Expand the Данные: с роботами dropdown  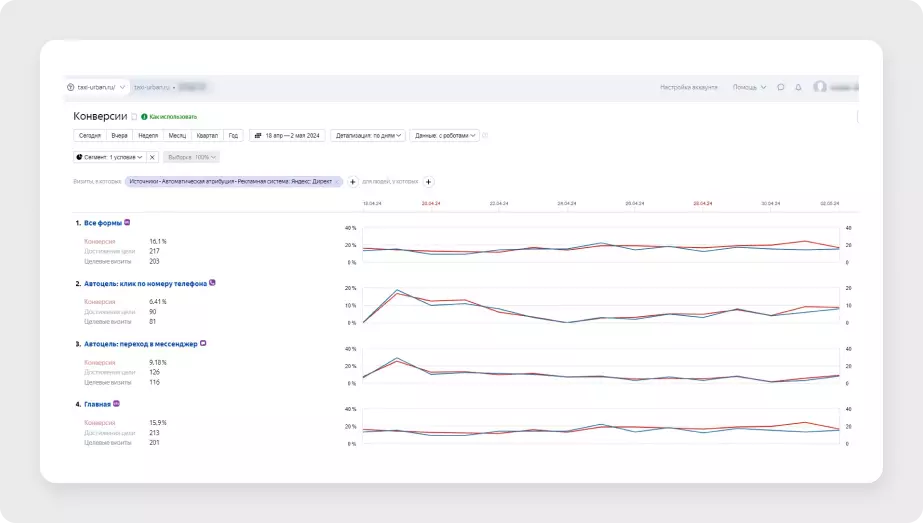(444, 135)
